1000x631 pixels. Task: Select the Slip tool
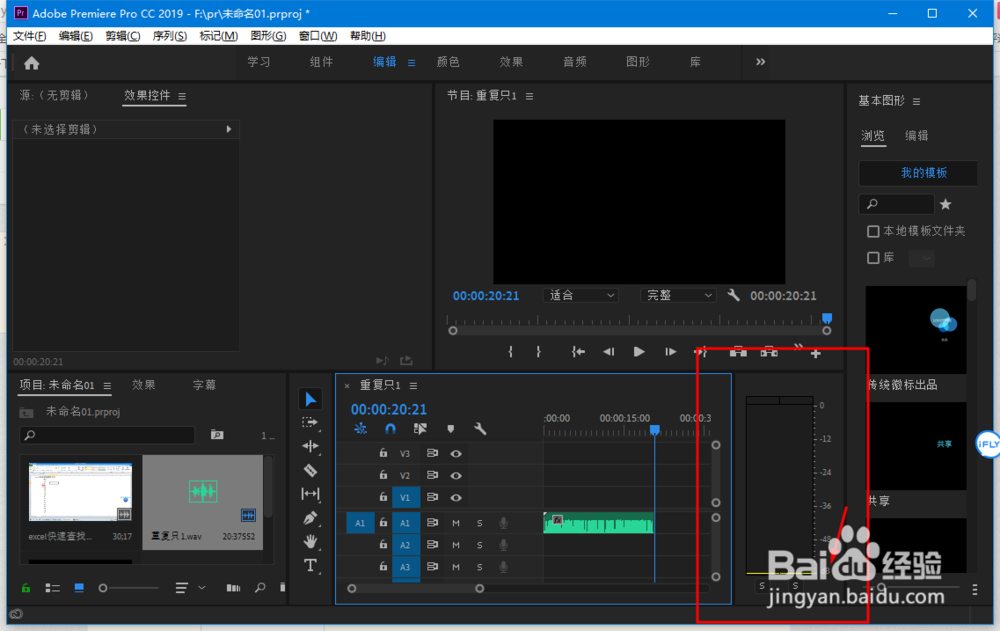tap(311, 494)
